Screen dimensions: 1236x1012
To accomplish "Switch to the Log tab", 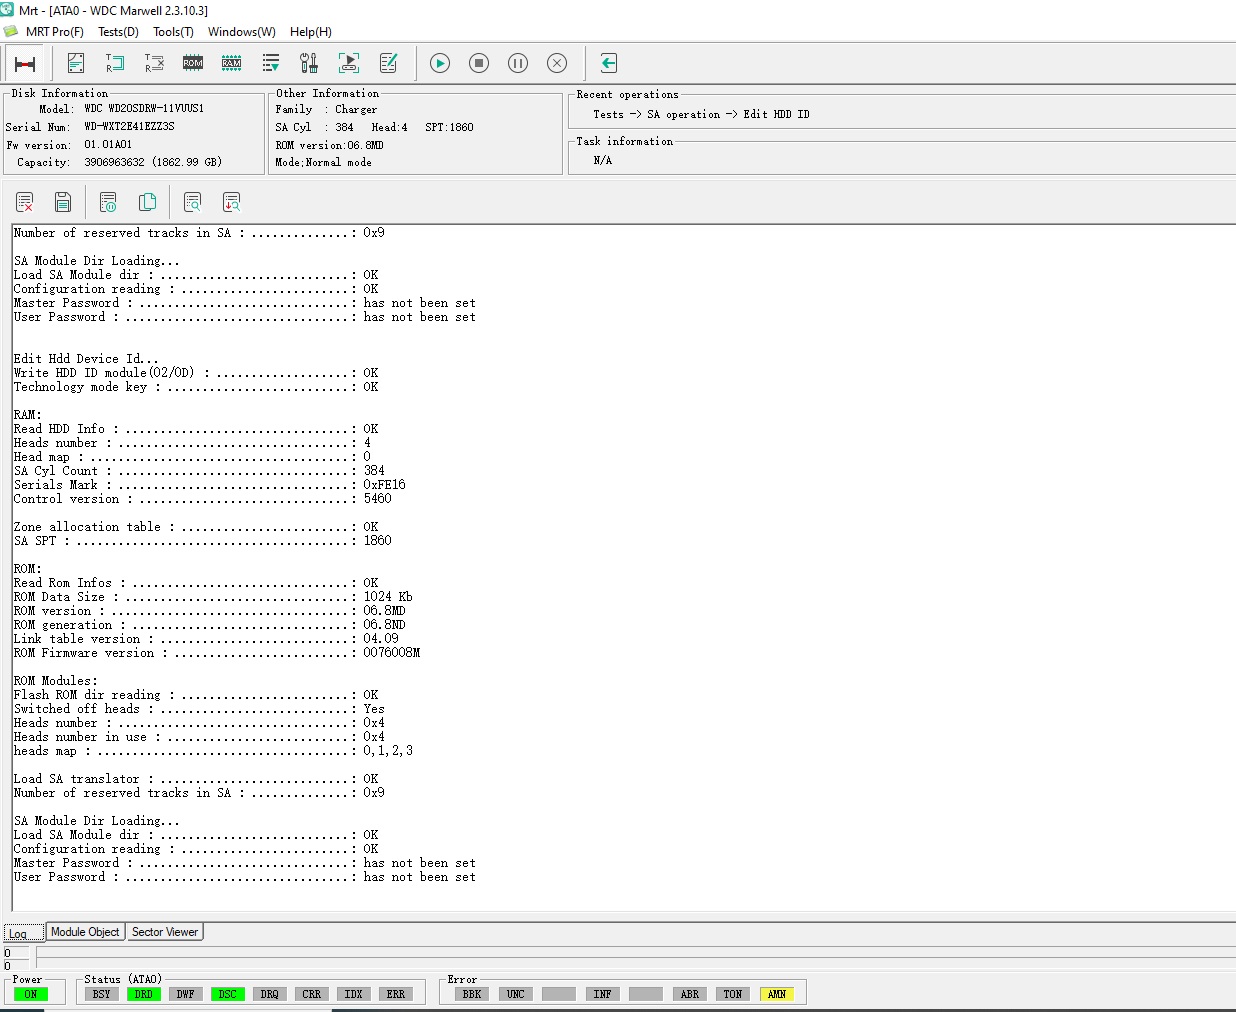I will pos(24,933).
